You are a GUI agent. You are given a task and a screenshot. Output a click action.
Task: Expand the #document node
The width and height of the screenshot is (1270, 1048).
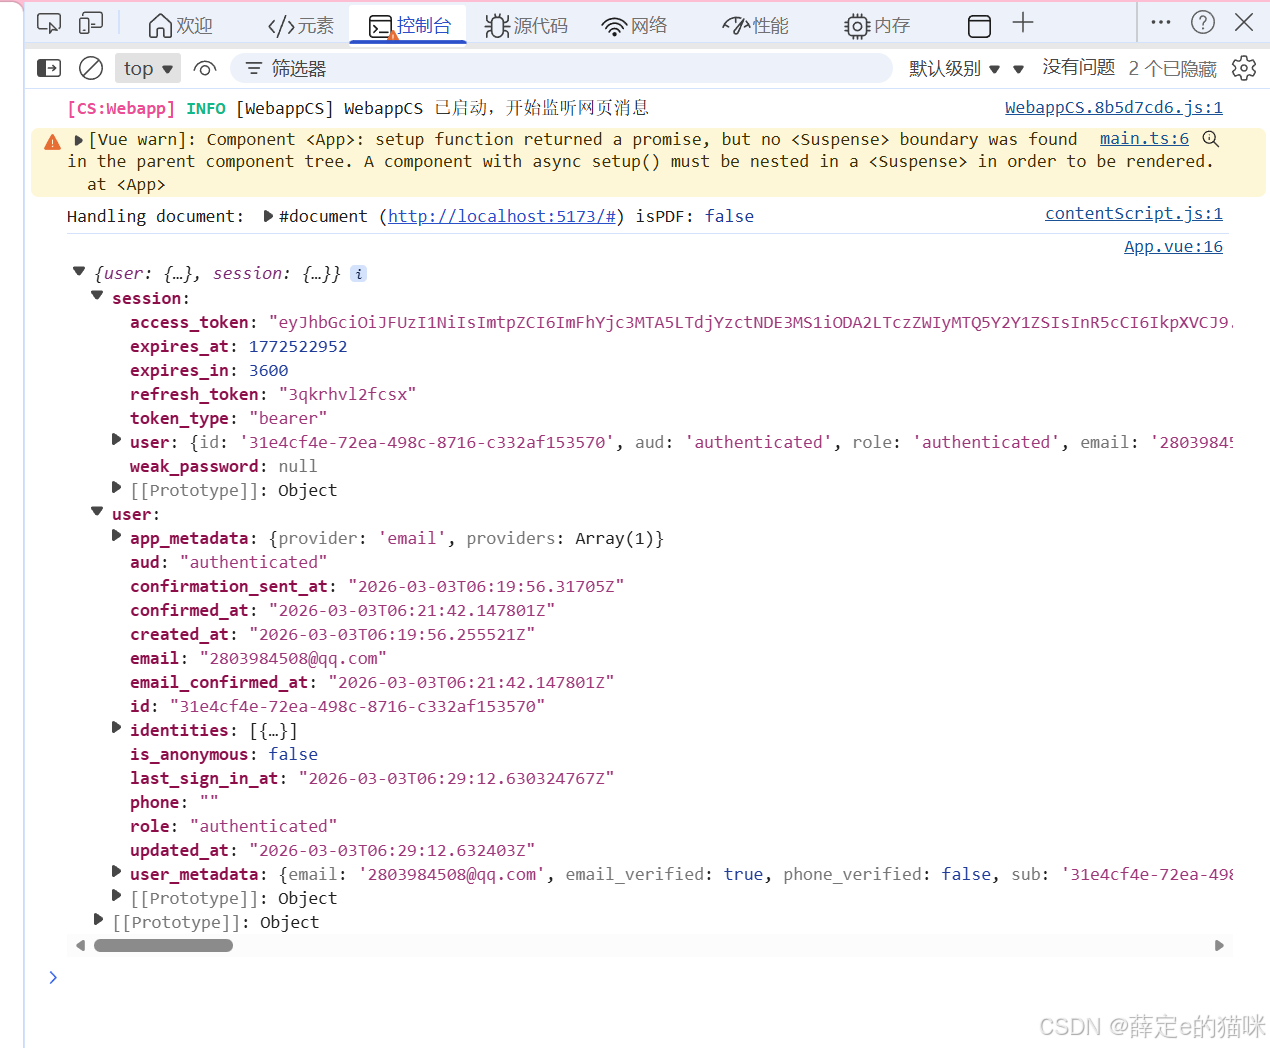(268, 216)
